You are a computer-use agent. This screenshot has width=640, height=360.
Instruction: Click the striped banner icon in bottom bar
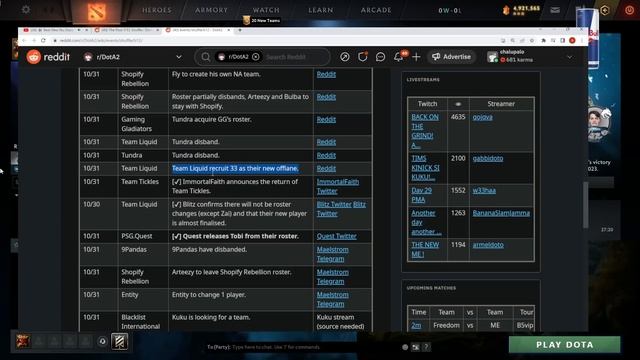click(119, 341)
